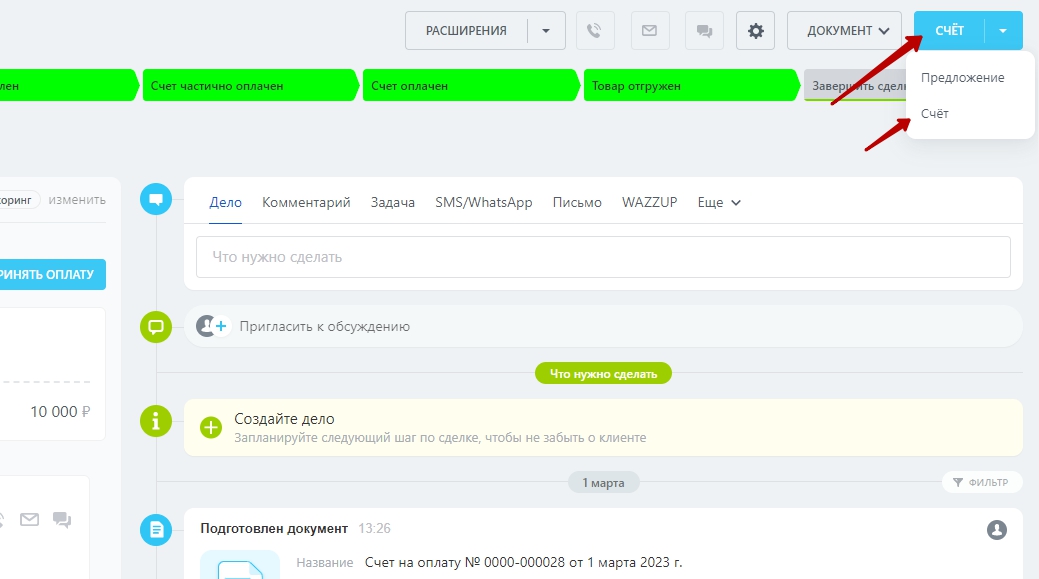Switch to the Комментарий tab
Screen dimensions: 1039x579
306,202
